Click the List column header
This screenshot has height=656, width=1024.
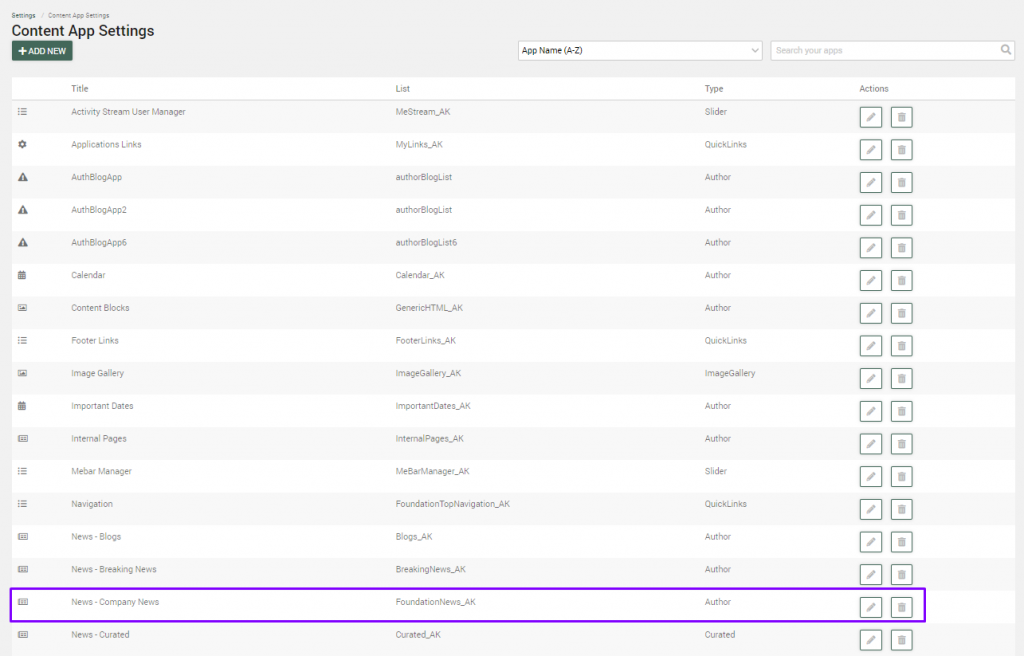(x=403, y=89)
